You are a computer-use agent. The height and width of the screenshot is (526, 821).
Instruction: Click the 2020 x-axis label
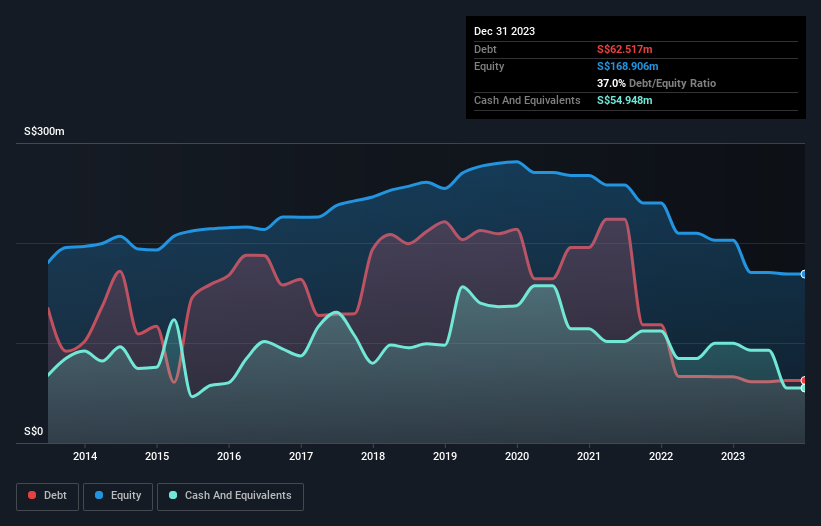517,456
